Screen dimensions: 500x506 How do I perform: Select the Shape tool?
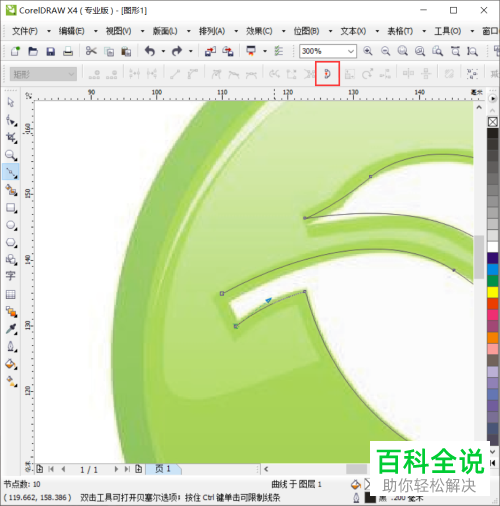11,120
